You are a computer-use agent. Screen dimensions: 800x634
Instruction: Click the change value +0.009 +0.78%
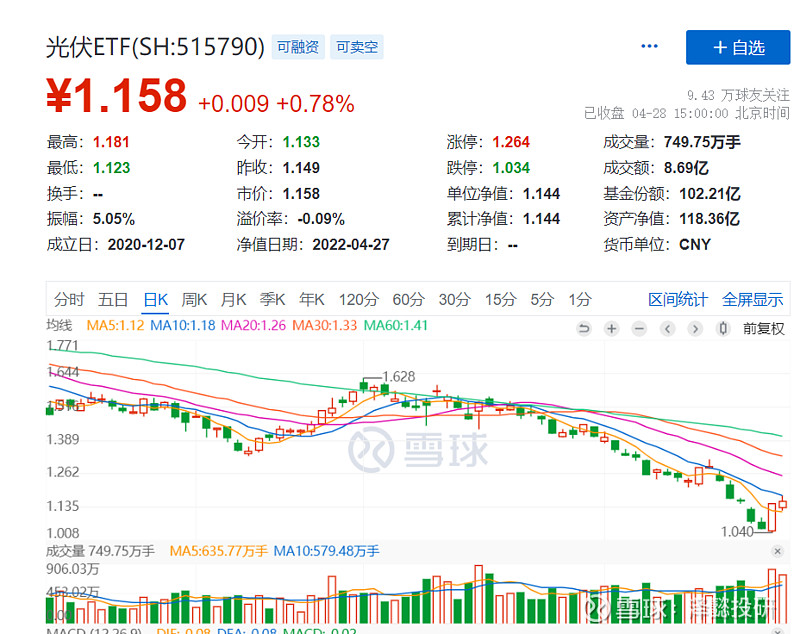click(x=276, y=104)
